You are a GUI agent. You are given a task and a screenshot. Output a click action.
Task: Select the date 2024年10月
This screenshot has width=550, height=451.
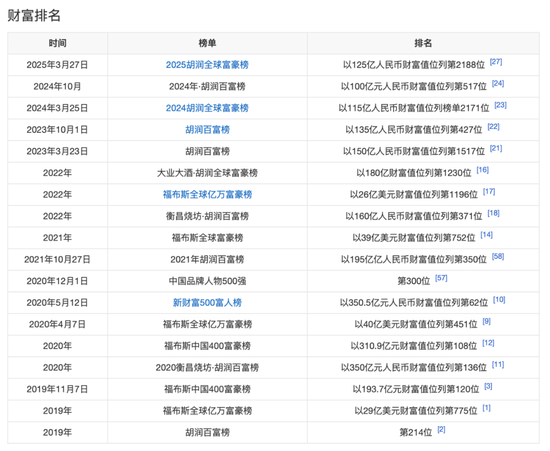point(57,87)
